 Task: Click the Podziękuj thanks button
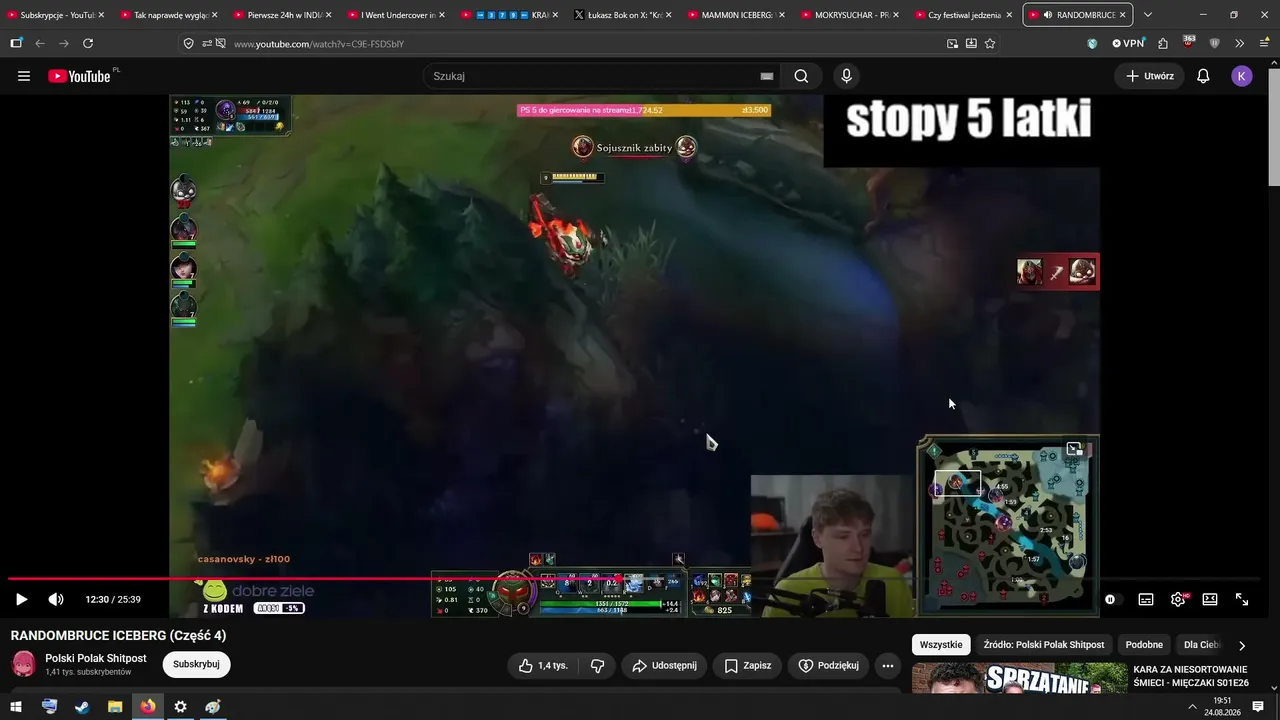829,666
